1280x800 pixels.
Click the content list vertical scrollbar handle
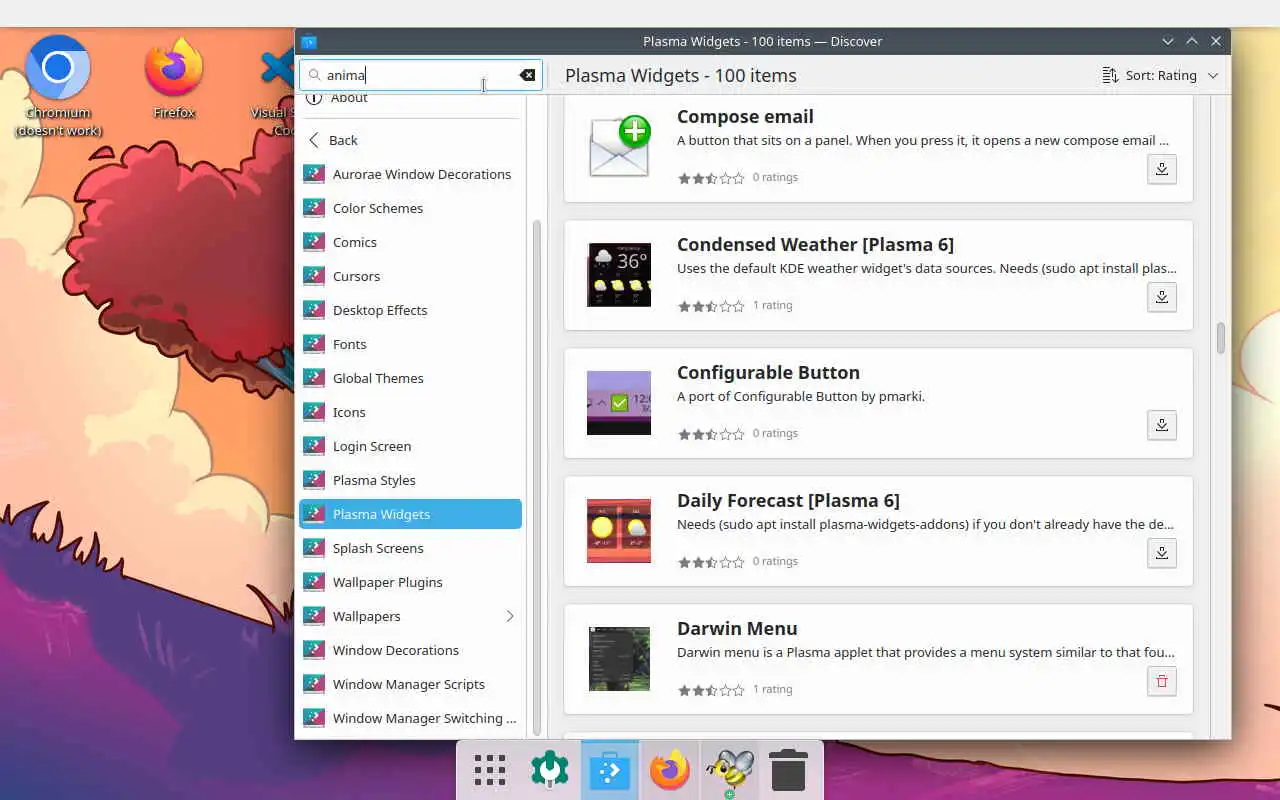click(x=1220, y=338)
